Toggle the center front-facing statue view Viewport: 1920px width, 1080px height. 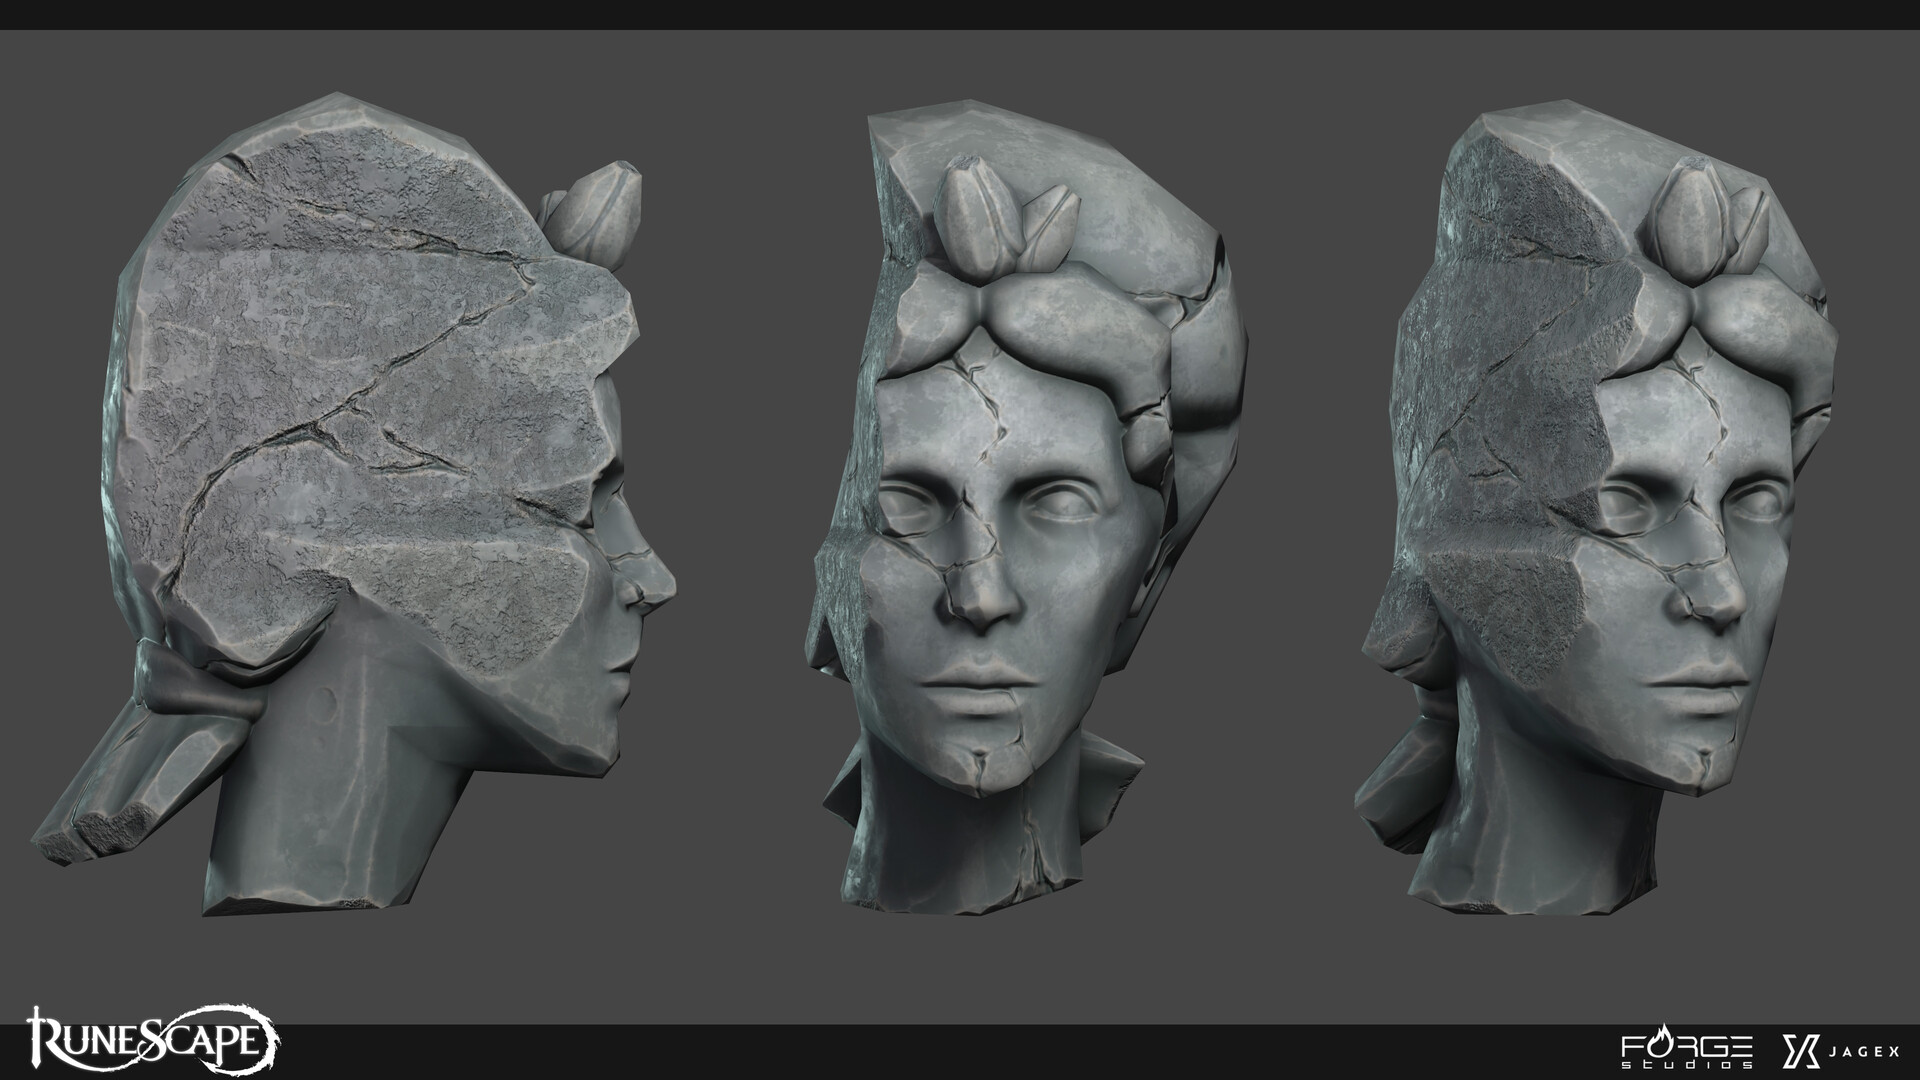tap(1000, 500)
